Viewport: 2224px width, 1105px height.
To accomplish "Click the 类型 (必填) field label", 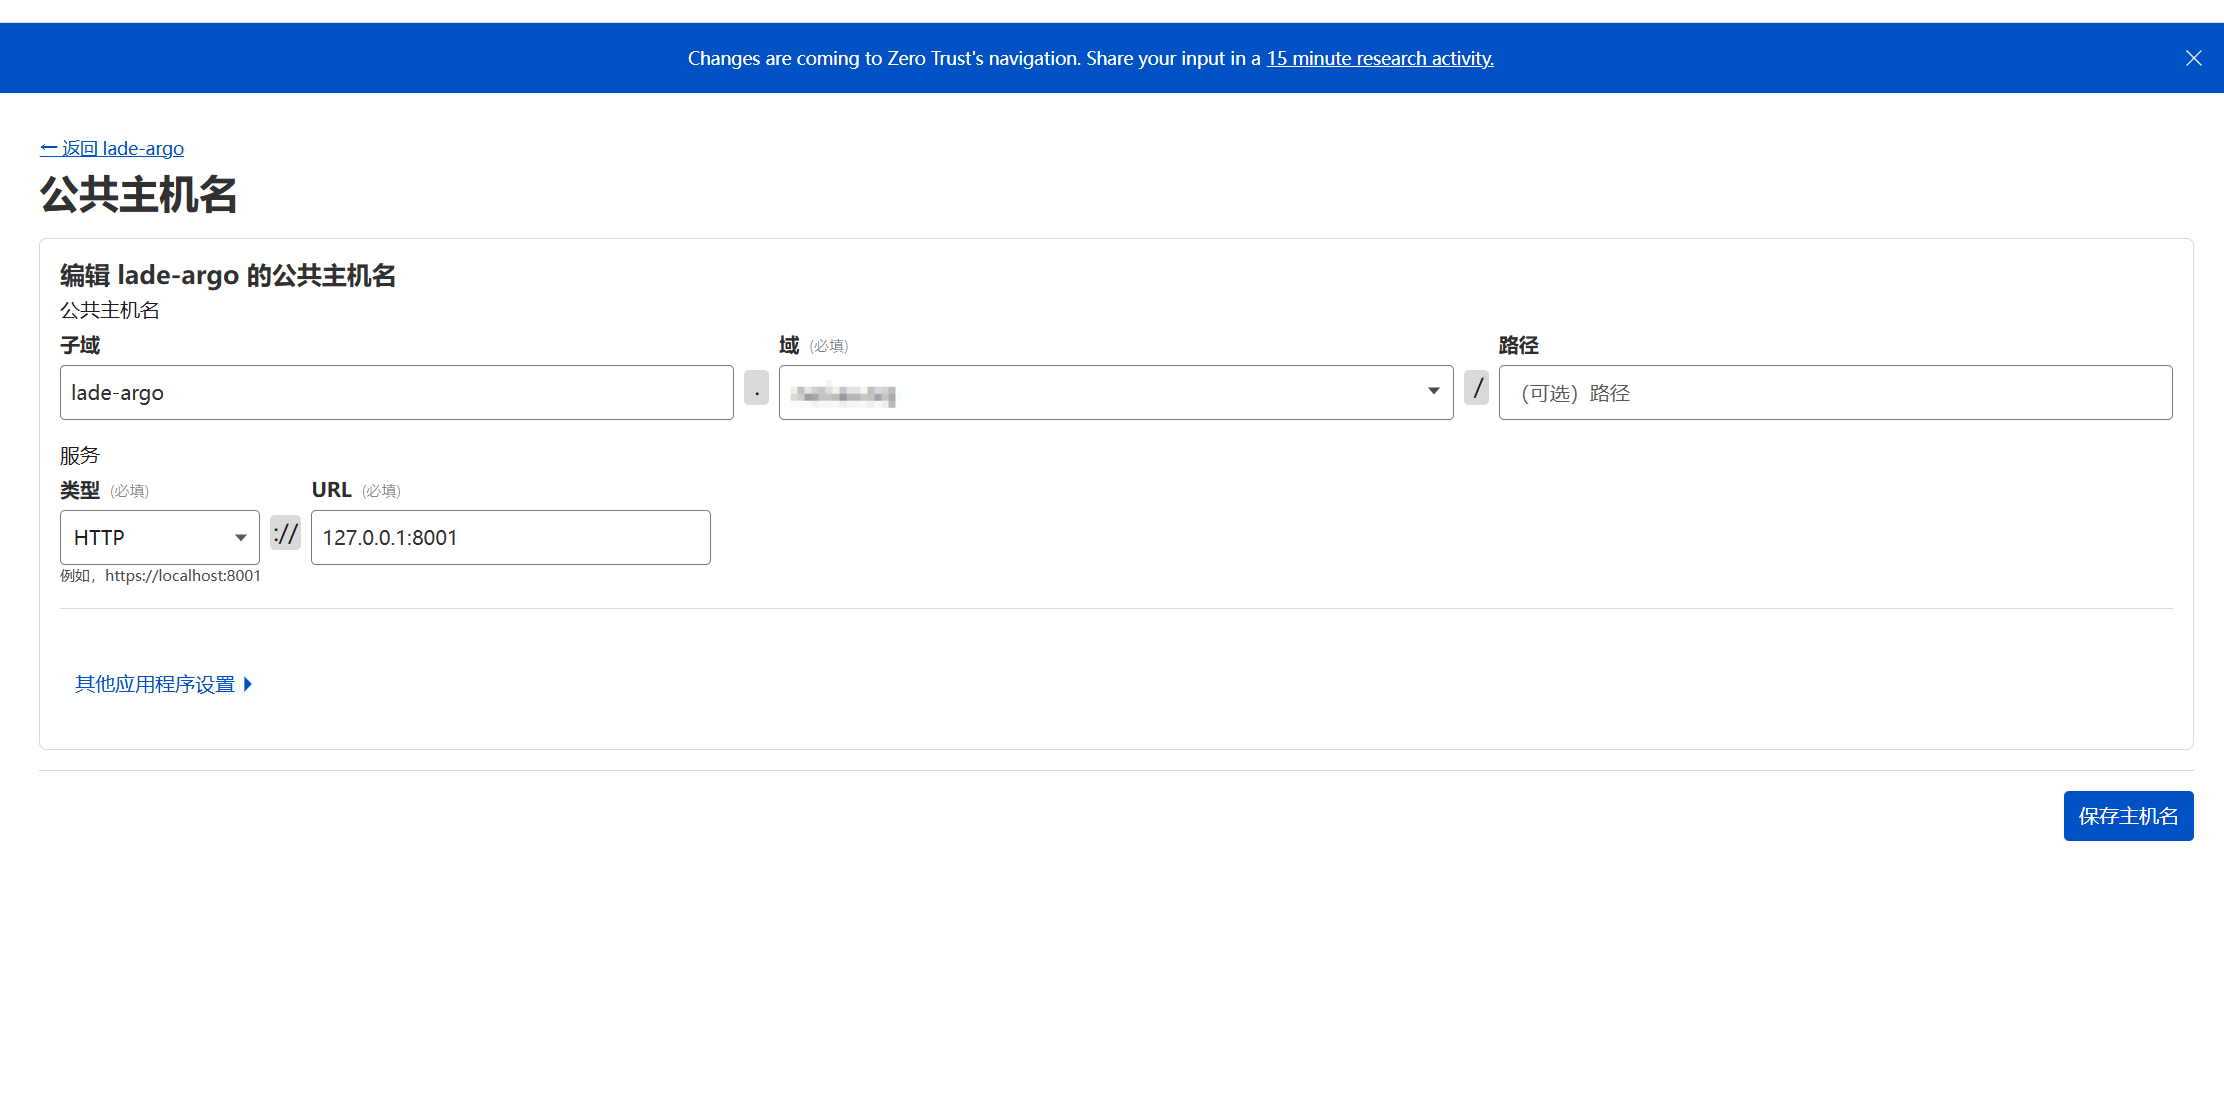I will (x=103, y=490).
